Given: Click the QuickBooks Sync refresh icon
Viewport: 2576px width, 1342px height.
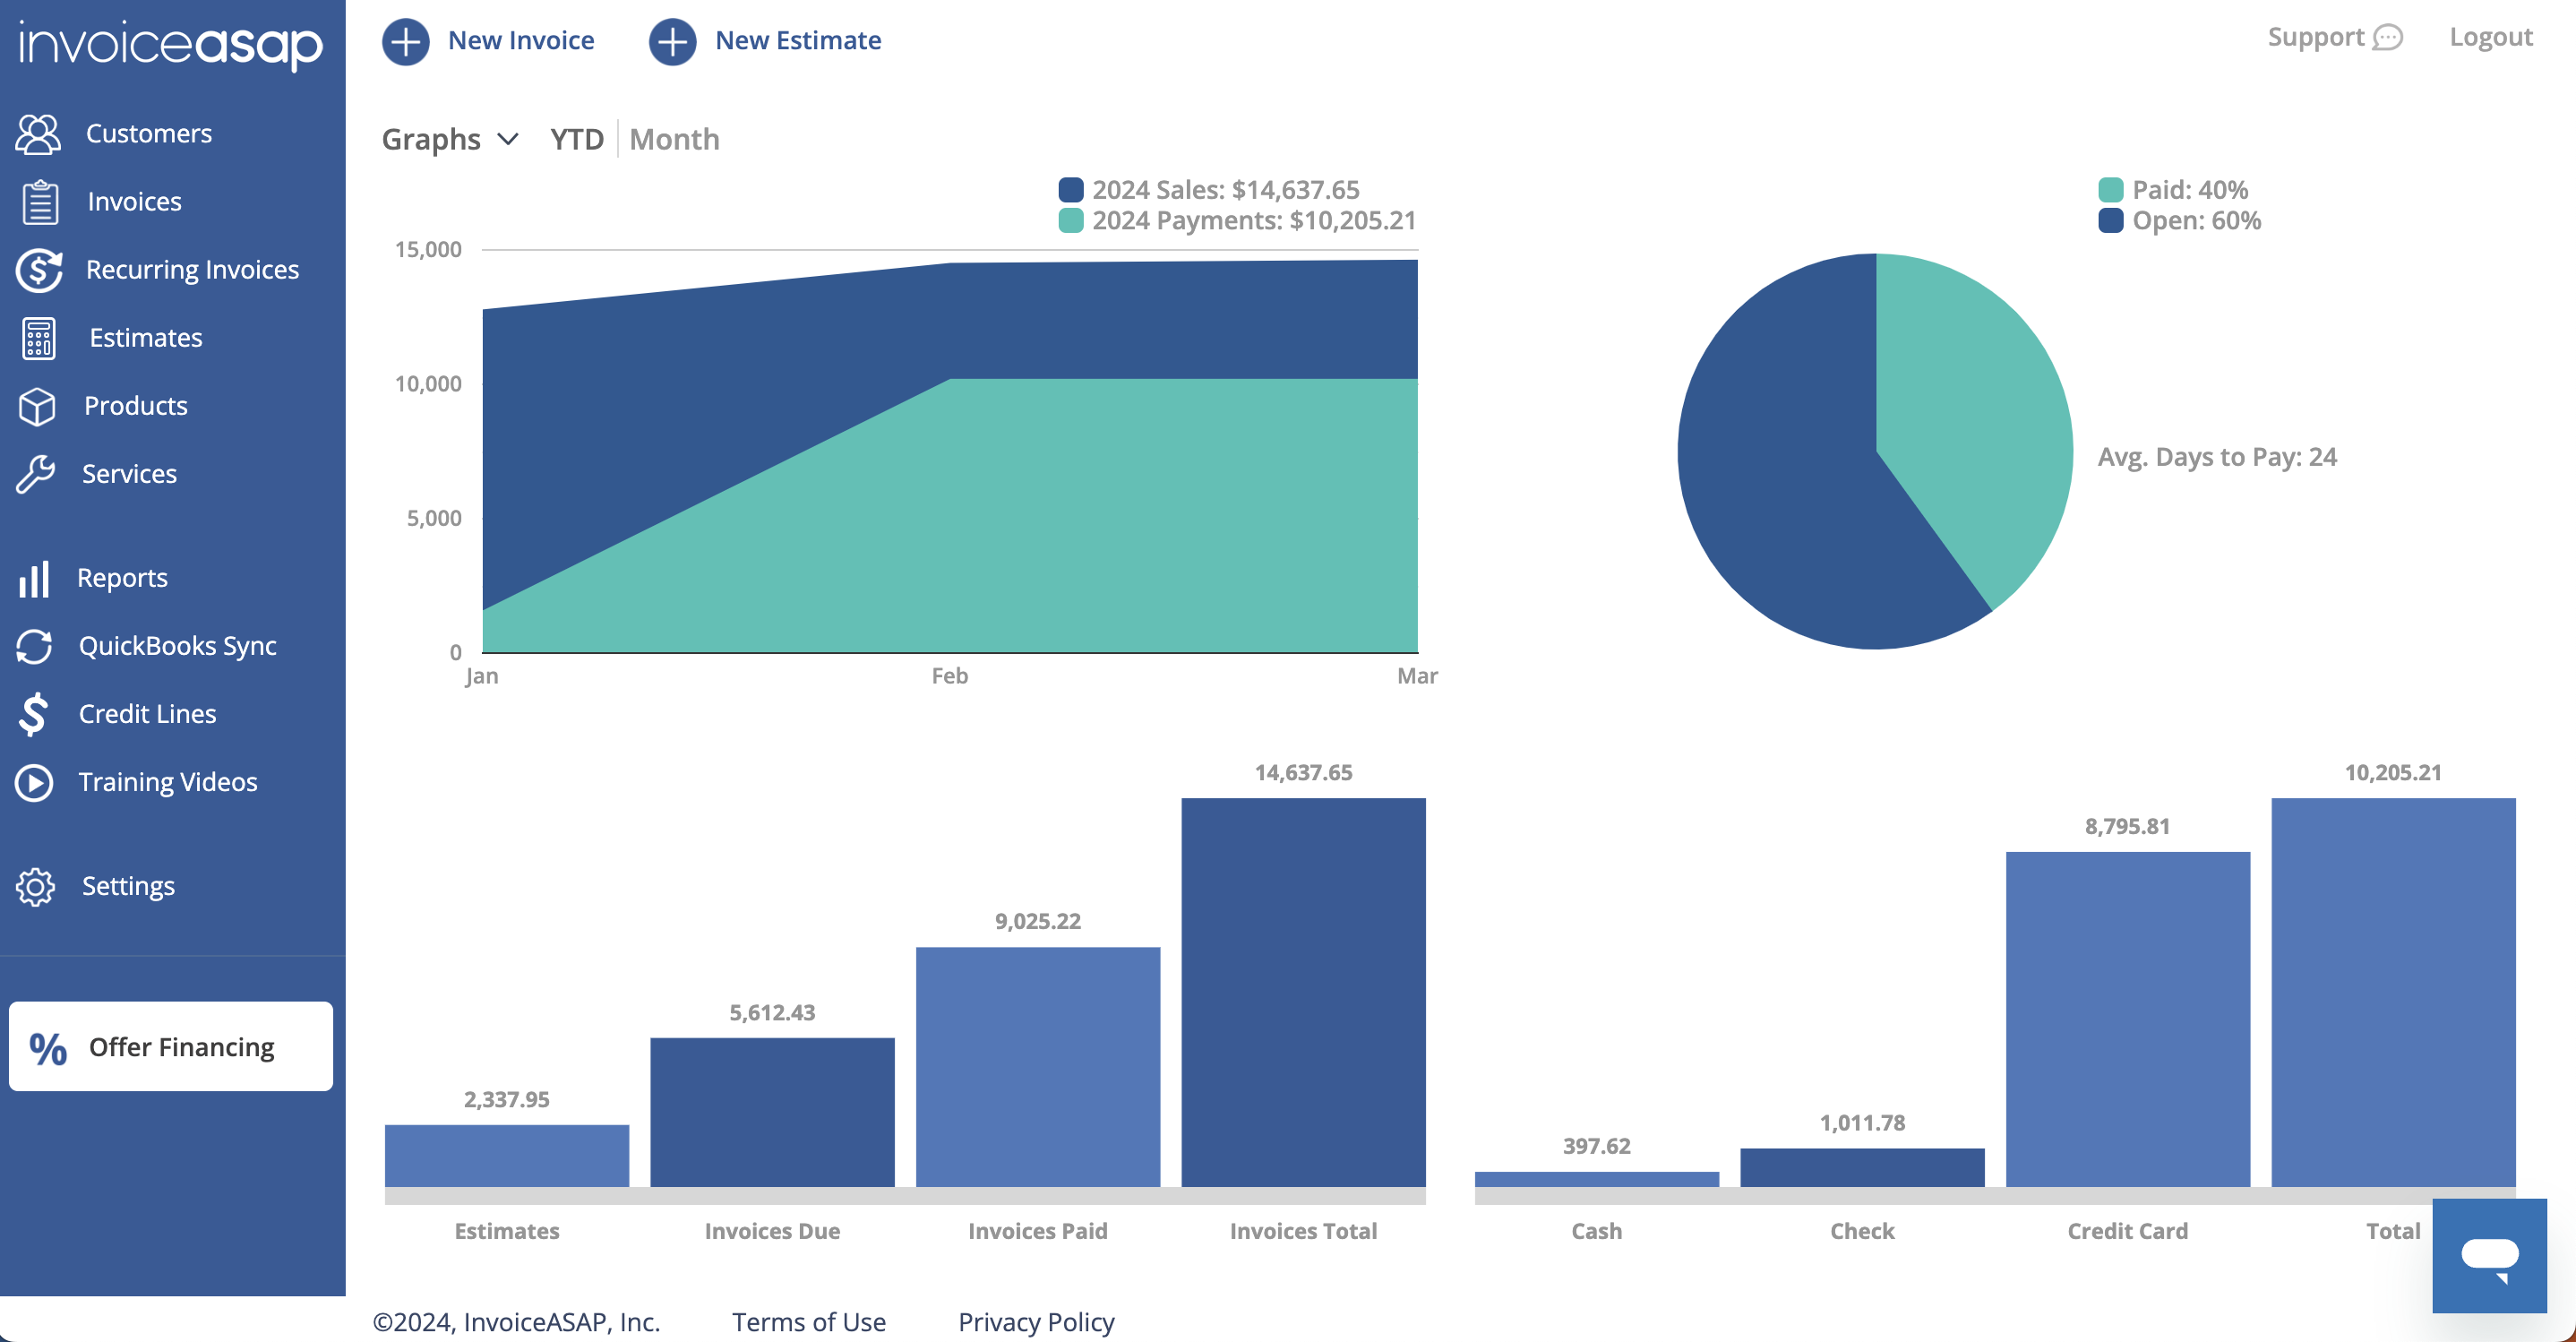Looking at the screenshot, I should click(x=33, y=646).
